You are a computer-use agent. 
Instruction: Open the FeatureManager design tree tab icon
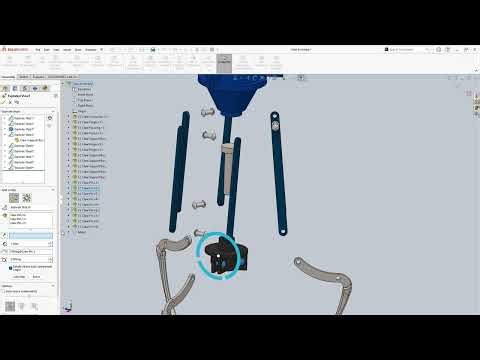(5, 88)
